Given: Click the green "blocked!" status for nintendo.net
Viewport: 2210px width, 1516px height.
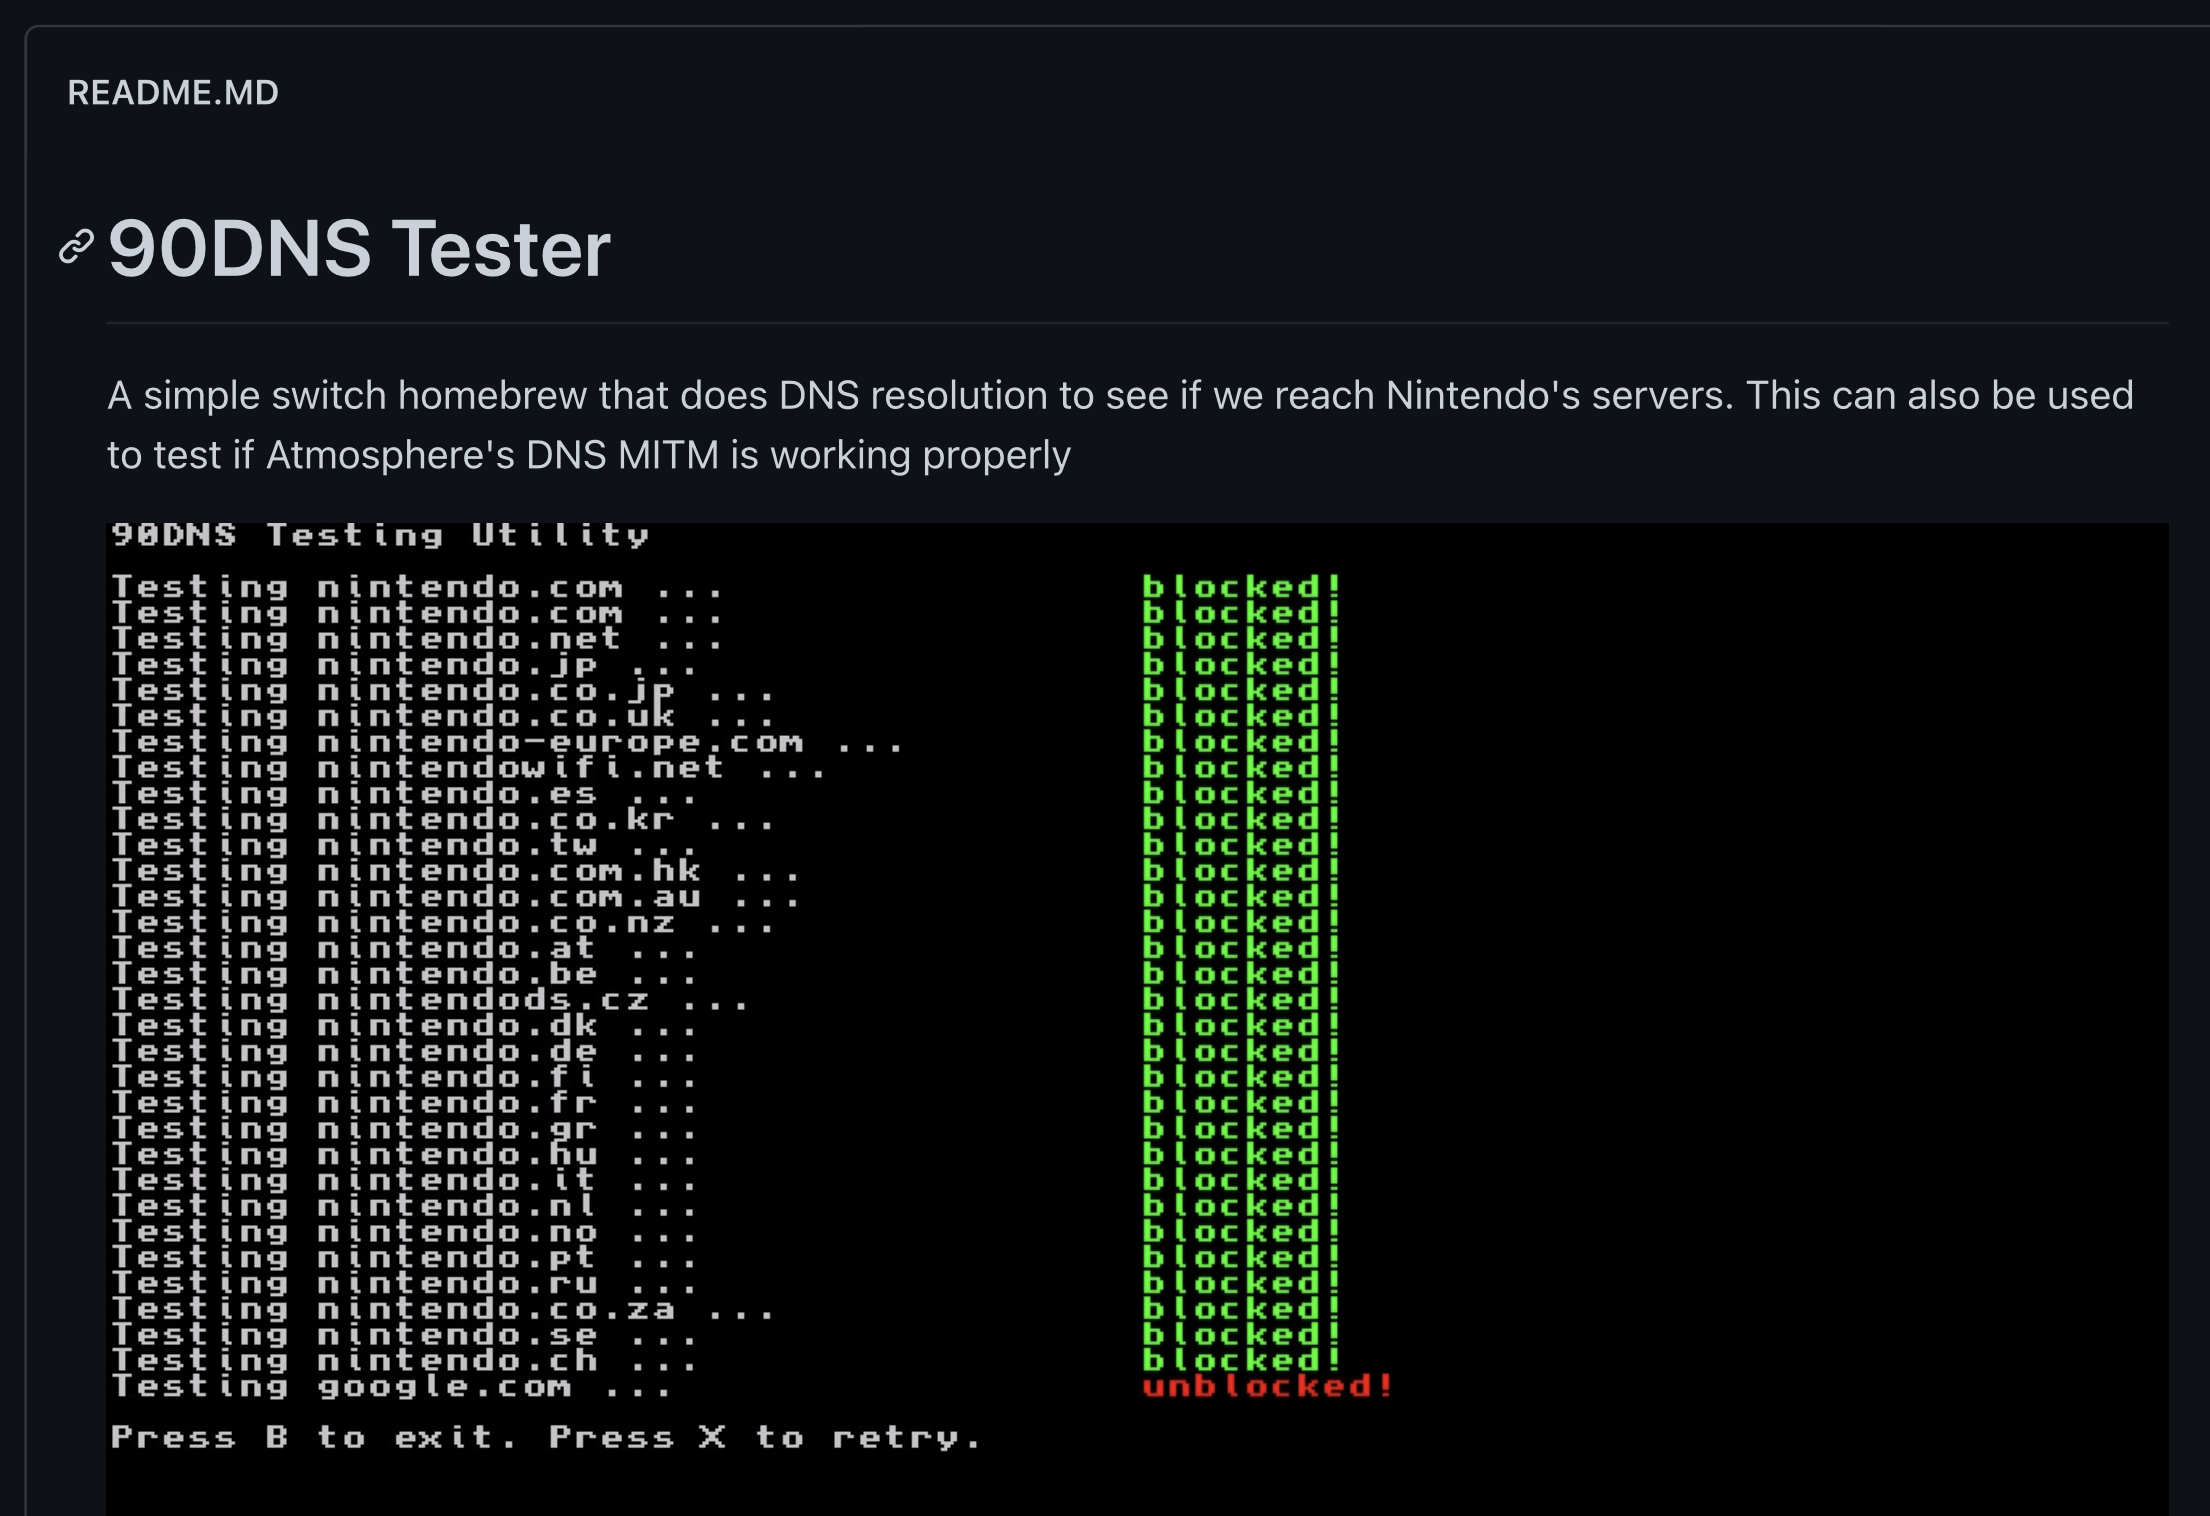Looking at the screenshot, I should click(1241, 639).
